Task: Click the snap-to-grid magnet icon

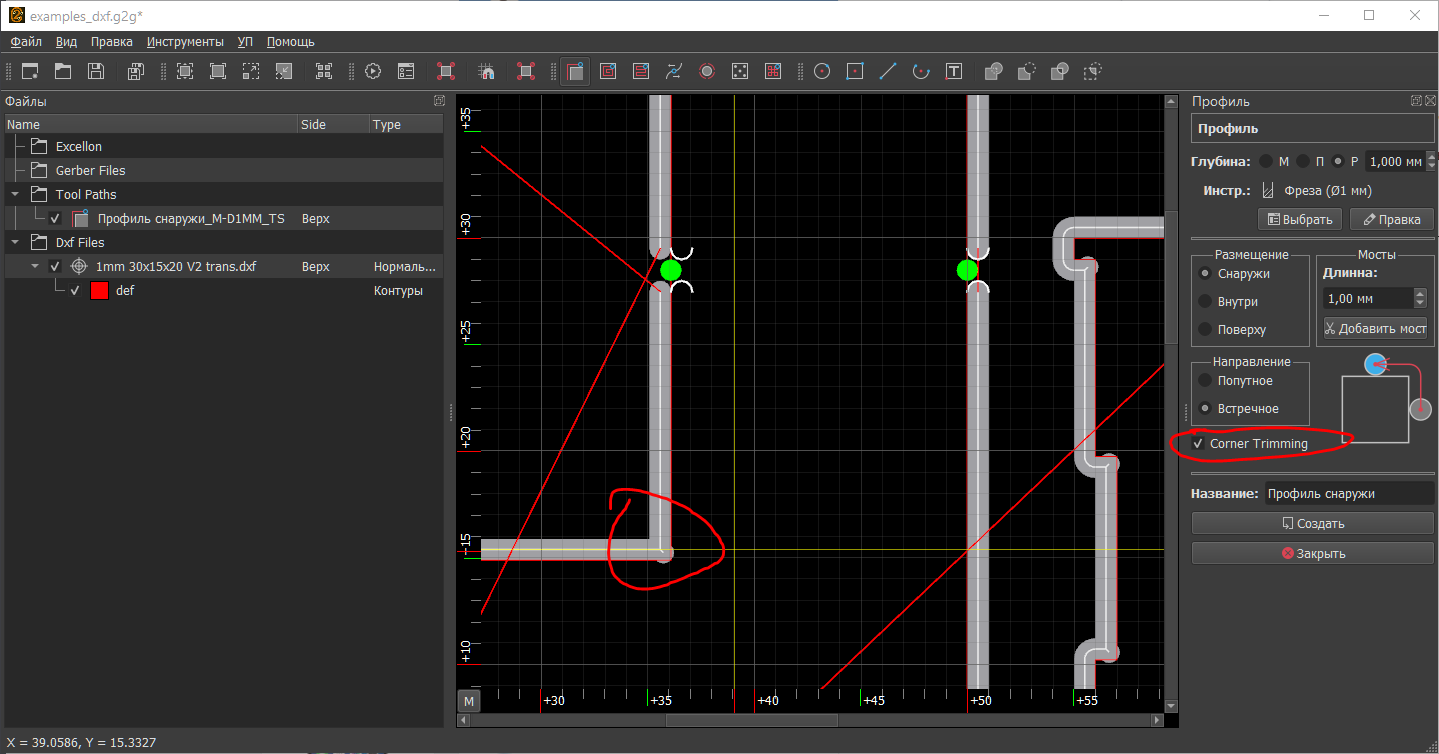Action: 487,71
